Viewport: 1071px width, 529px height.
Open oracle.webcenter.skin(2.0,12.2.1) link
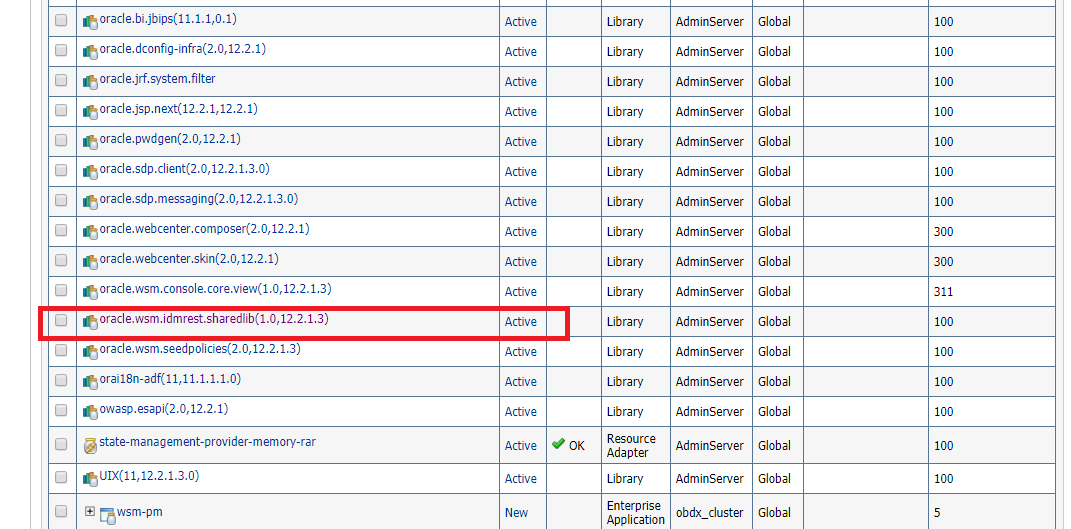(x=189, y=259)
